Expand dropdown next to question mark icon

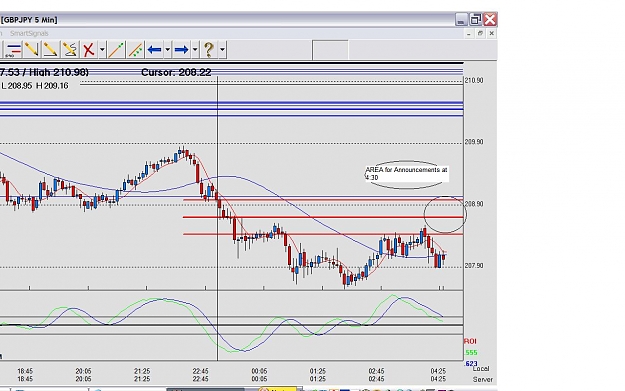(x=222, y=50)
